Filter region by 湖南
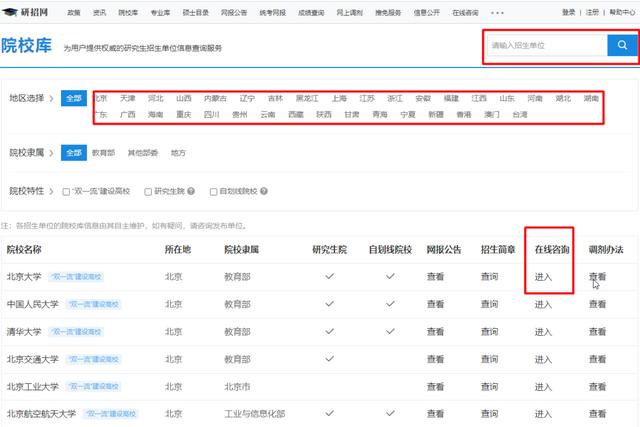 coord(591,98)
